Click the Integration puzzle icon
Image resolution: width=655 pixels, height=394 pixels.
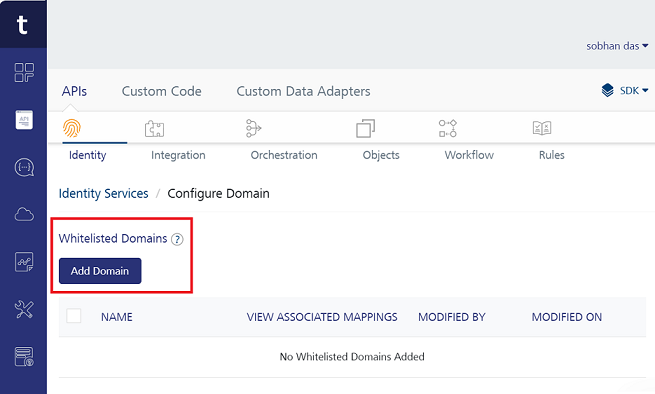[154, 129]
